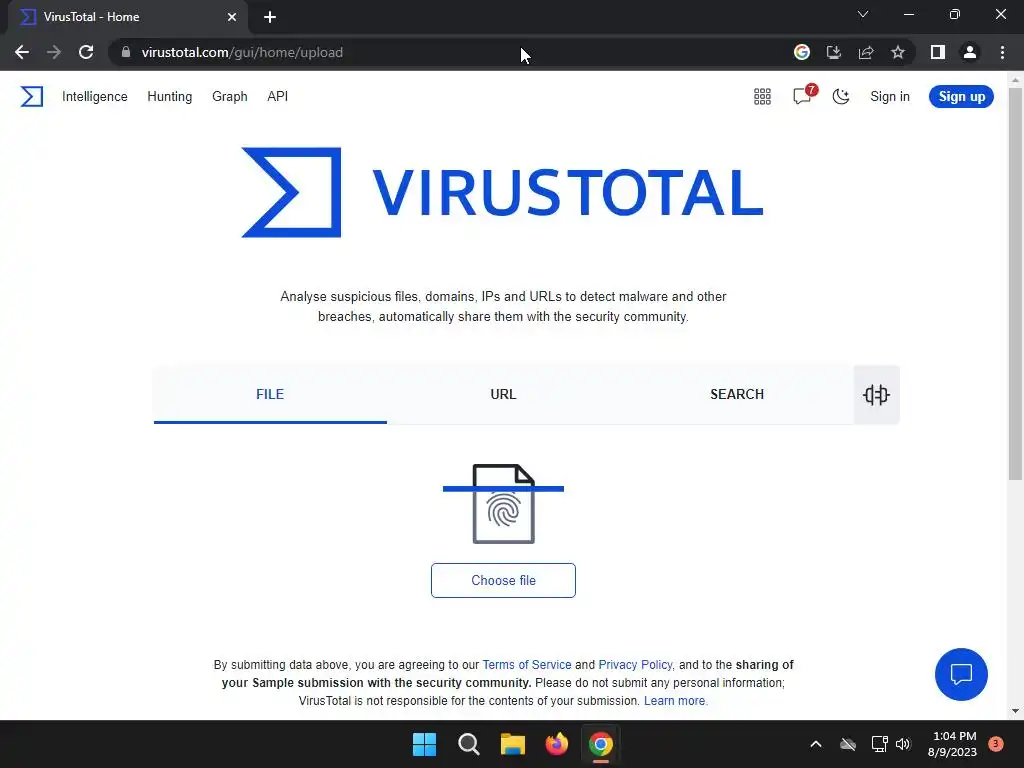Select the FILE tab
The height and width of the screenshot is (768, 1024).
(x=270, y=394)
